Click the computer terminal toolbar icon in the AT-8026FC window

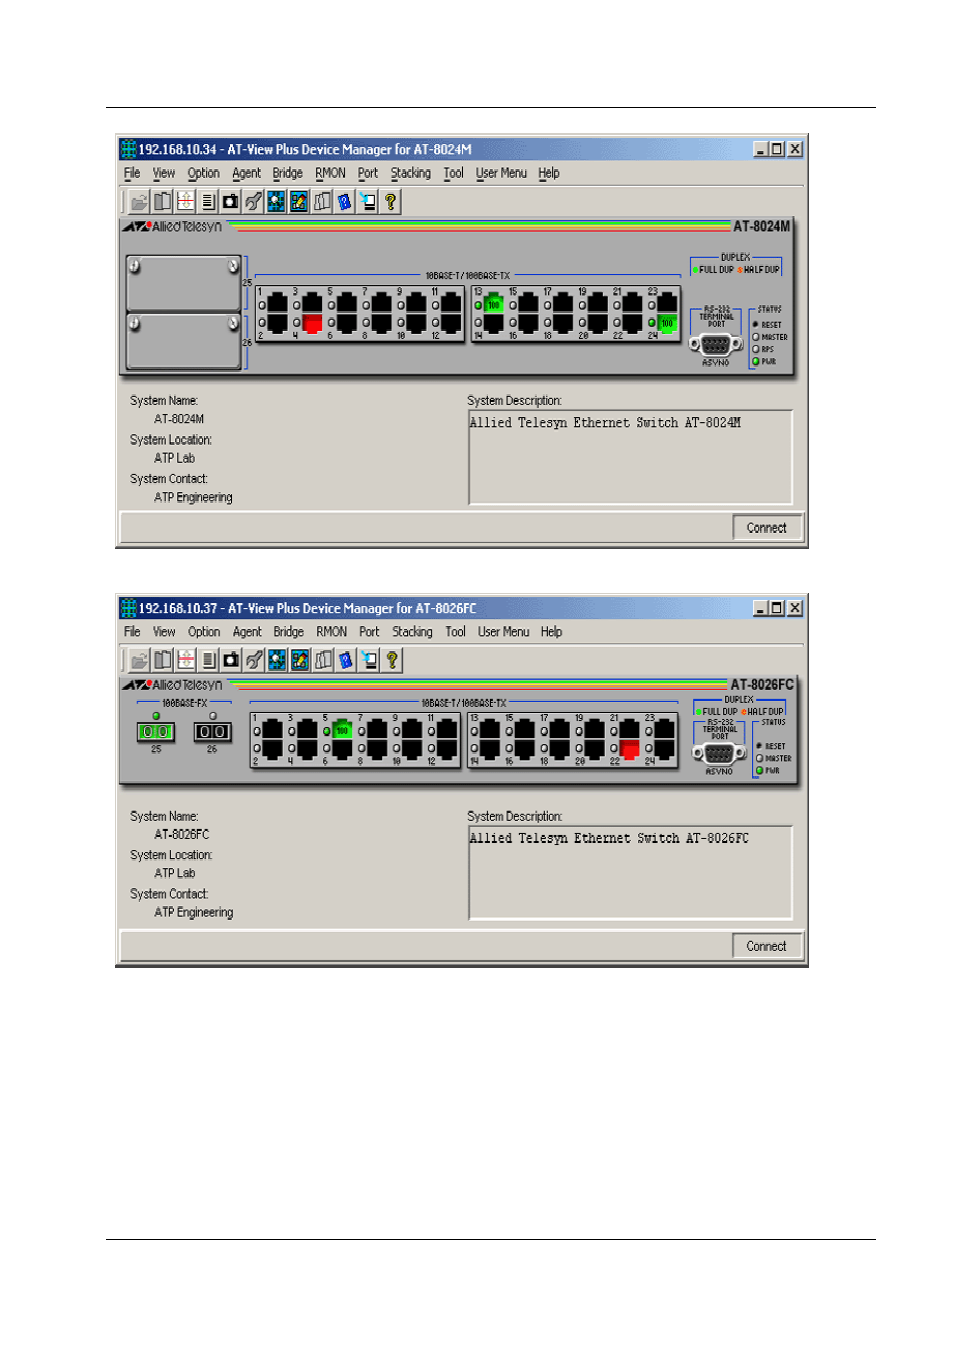click(369, 660)
